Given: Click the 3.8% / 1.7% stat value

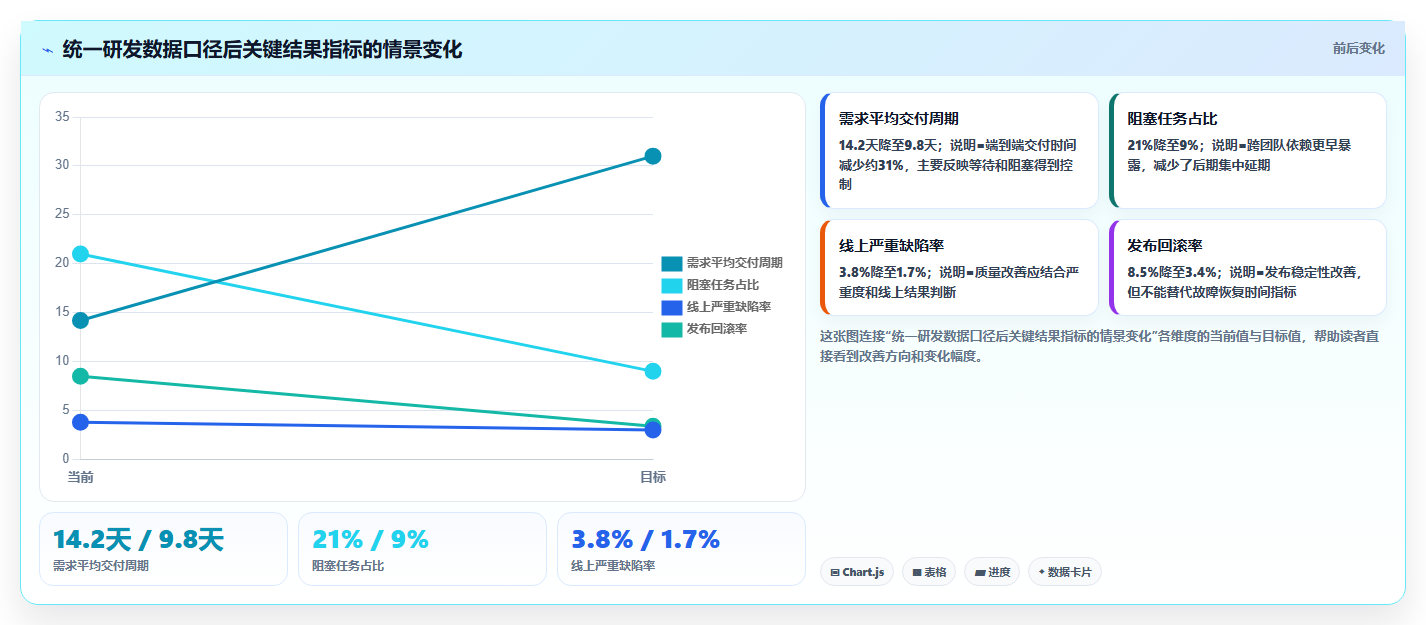Looking at the screenshot, I should (646, 540).
